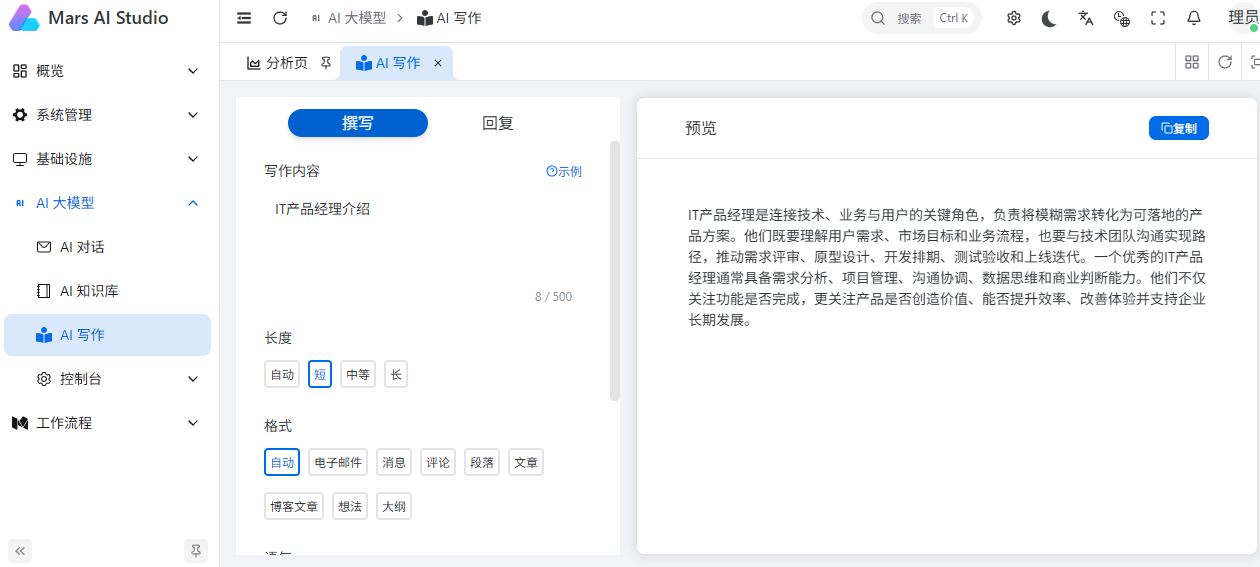This screenshot has width=1260, height=567.
Task: Open the language translation icon
Action: 1086,18
